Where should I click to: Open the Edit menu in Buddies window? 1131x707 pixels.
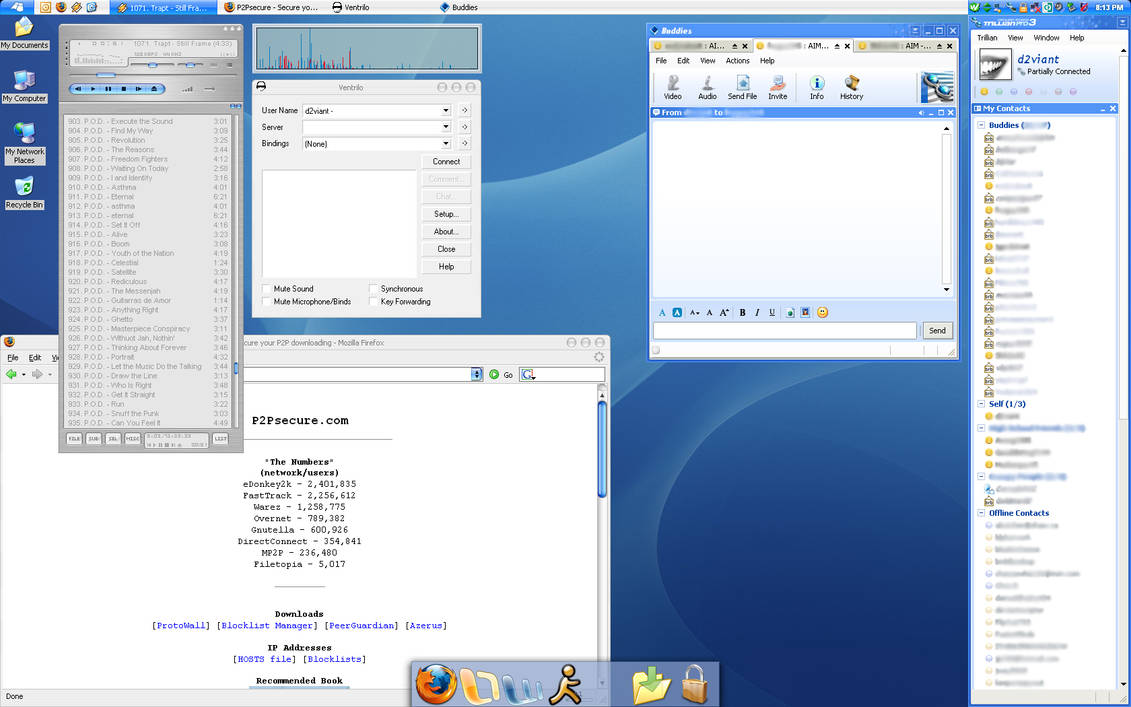tap(683, 61)
